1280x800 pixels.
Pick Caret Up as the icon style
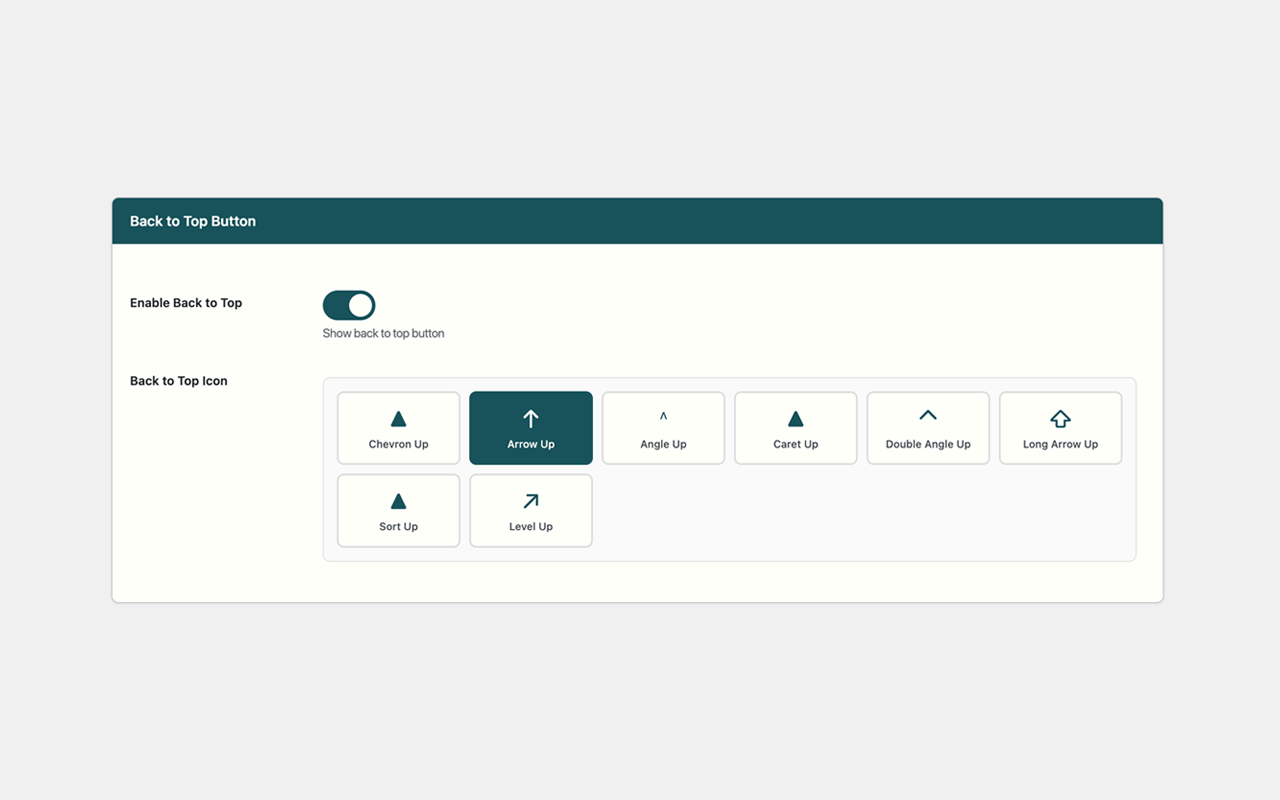click(795, 428)
